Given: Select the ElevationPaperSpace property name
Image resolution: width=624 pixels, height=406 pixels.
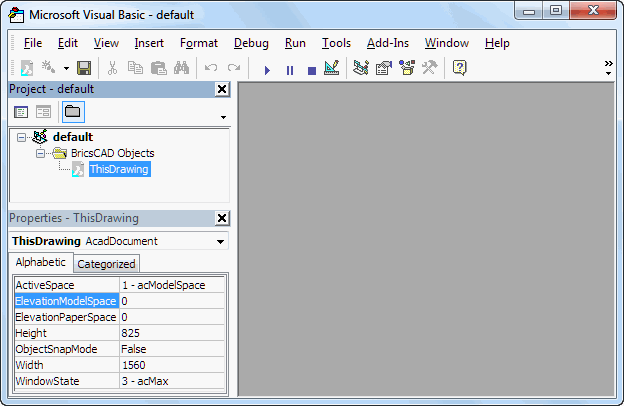Looking at the screenshot, I should 66,317.
